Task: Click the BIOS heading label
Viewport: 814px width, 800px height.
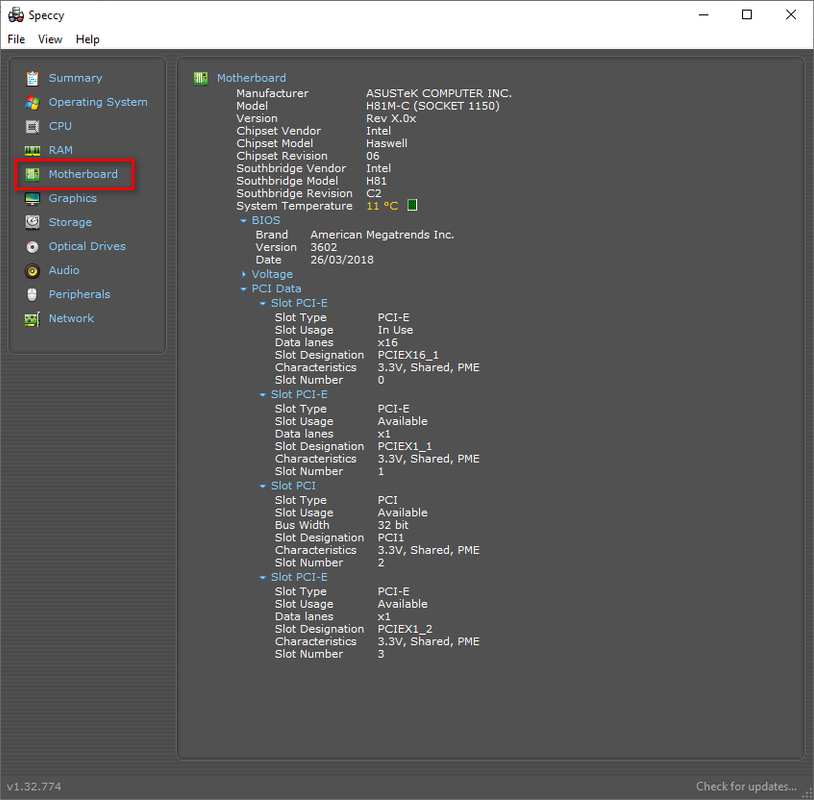Action: pyautogui.click(x=266, y=220)
